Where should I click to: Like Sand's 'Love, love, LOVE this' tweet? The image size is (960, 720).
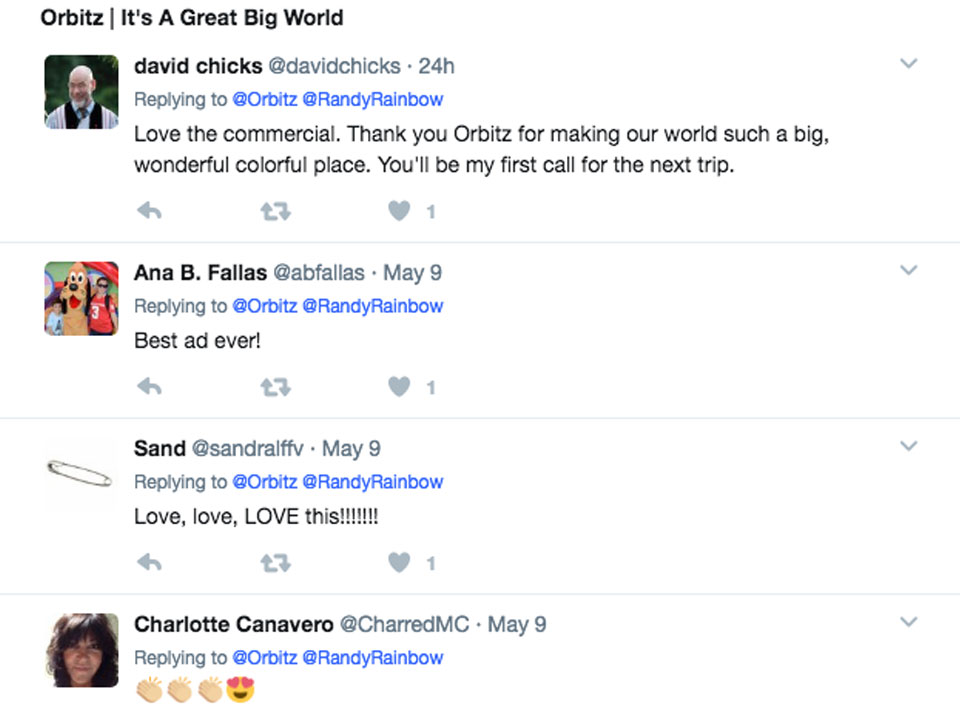click(399, 563)
